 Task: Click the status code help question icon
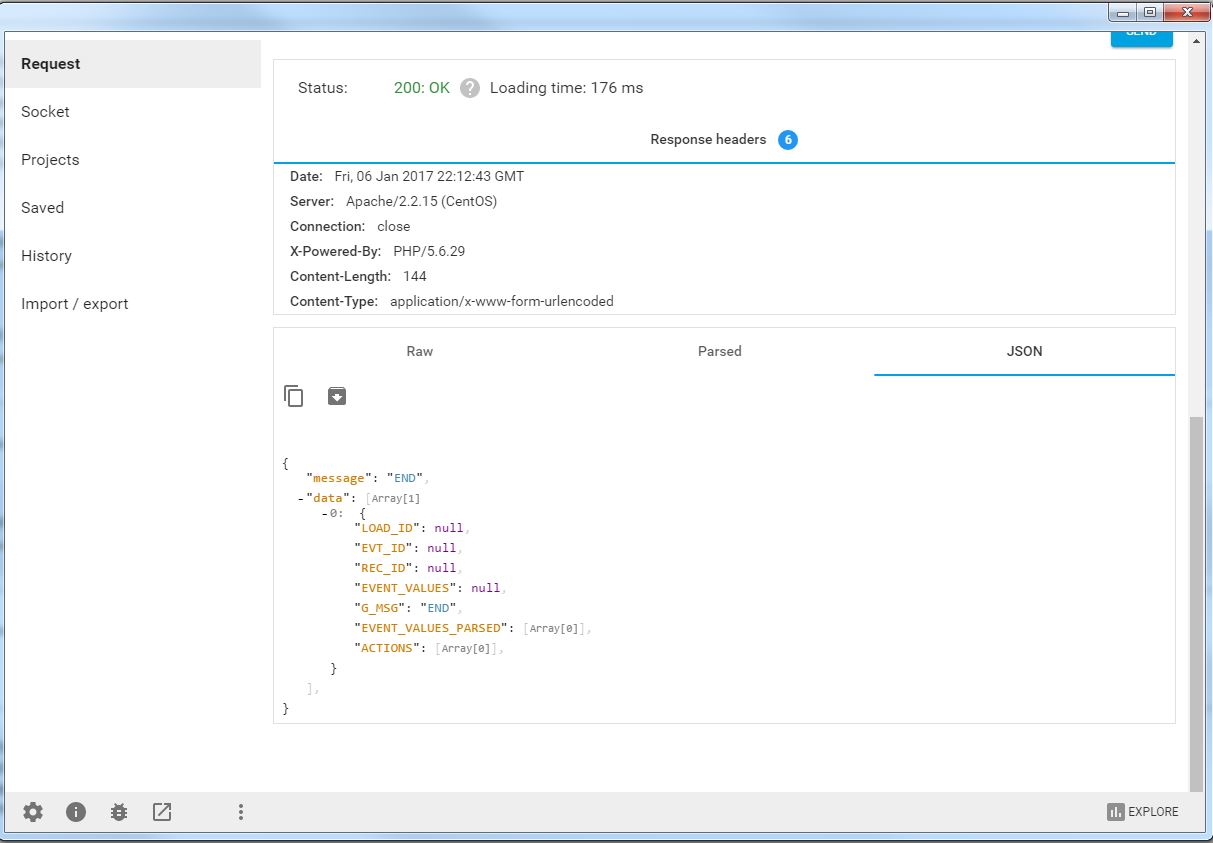(x=470, y=88)
